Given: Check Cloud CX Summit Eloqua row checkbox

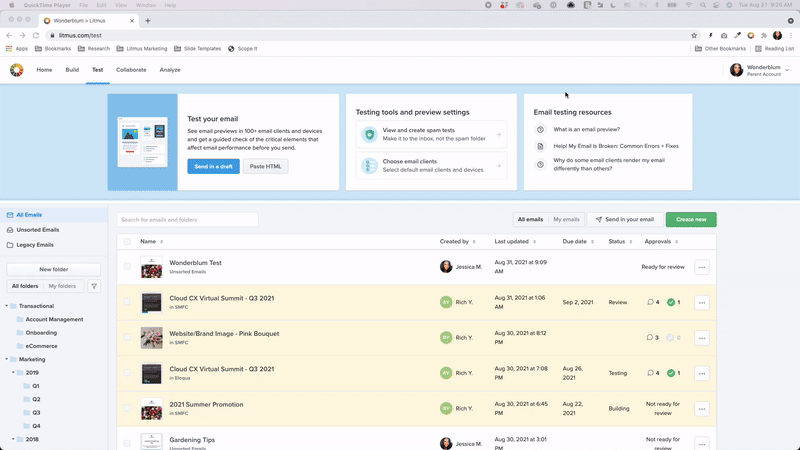Looking at the screenshot, I should (x=127, y=372).
